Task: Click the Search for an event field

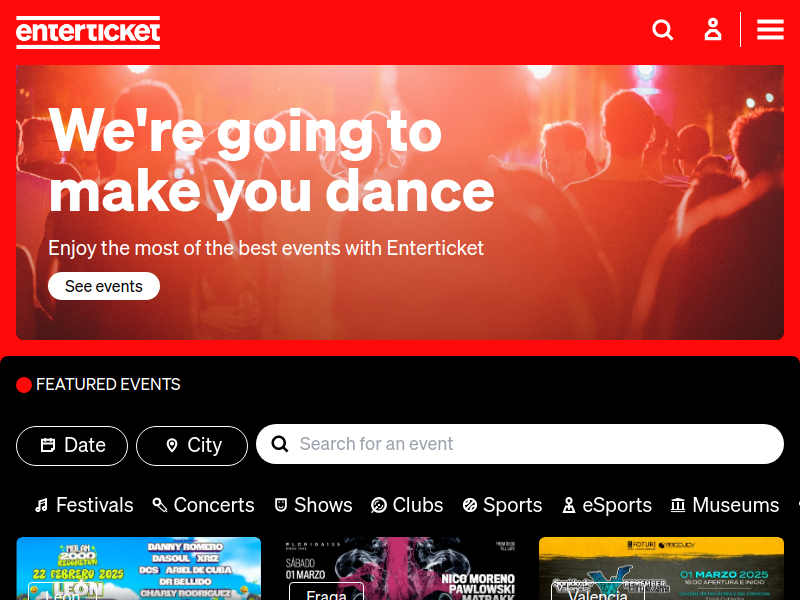Action: pos(520,444)
